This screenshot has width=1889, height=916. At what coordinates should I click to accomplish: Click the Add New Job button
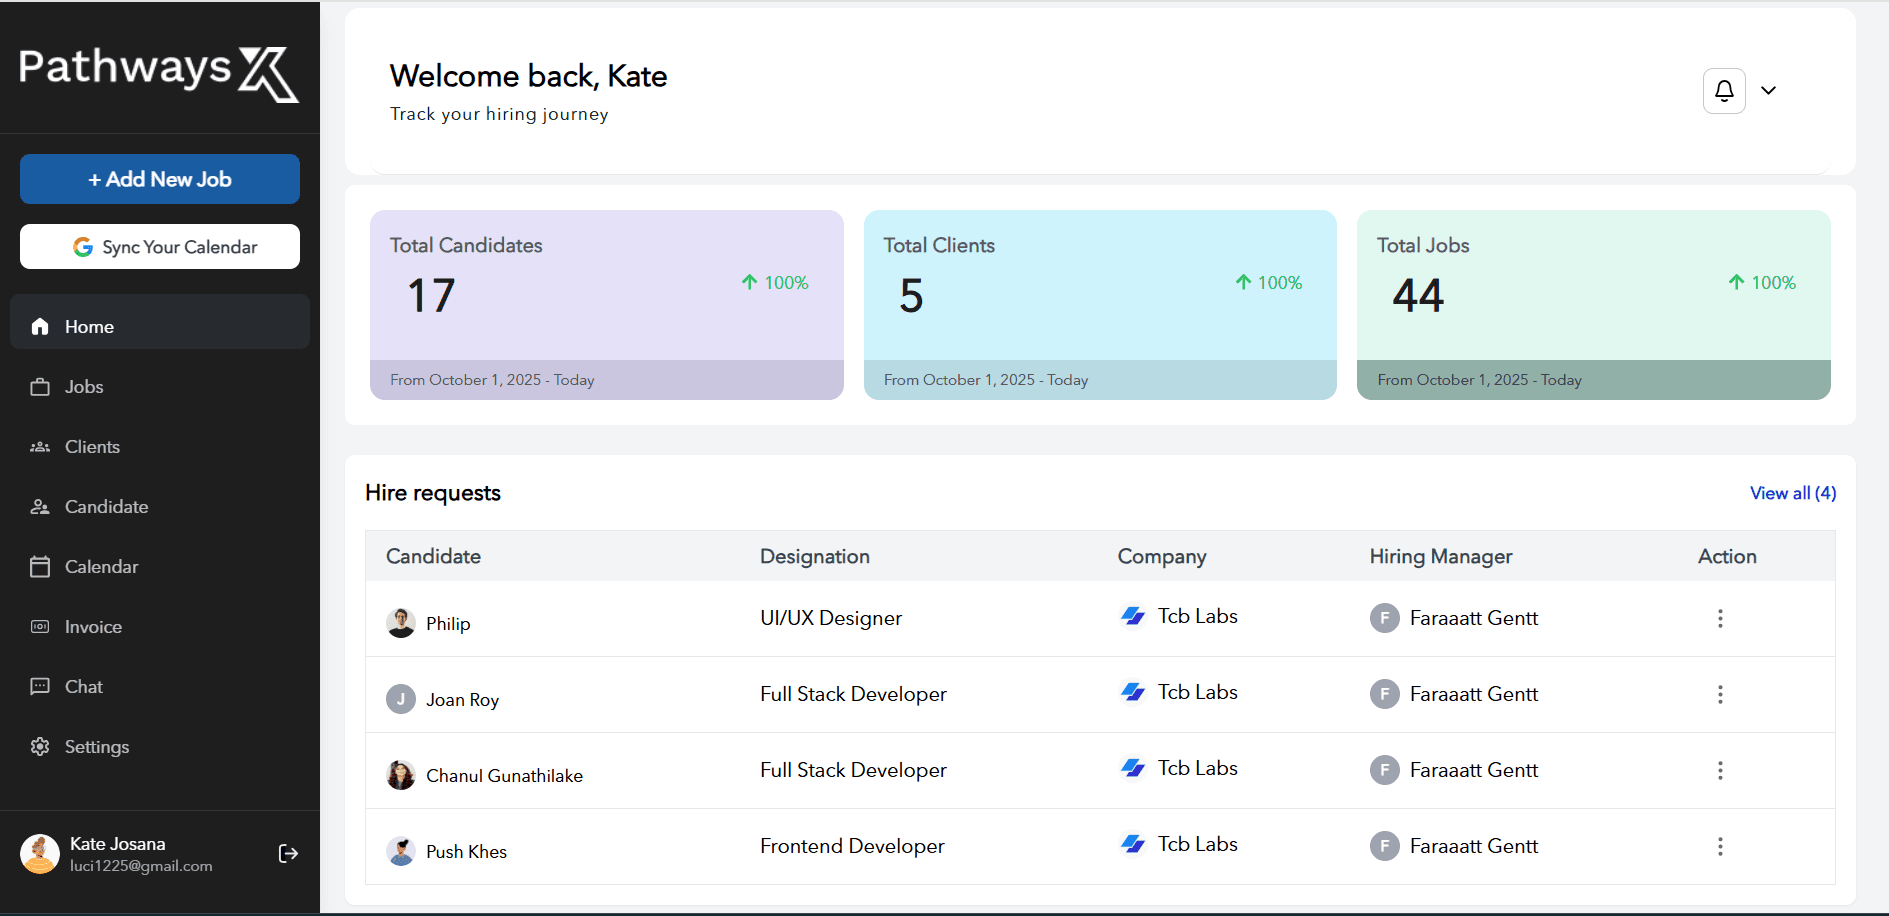[160, 179]
